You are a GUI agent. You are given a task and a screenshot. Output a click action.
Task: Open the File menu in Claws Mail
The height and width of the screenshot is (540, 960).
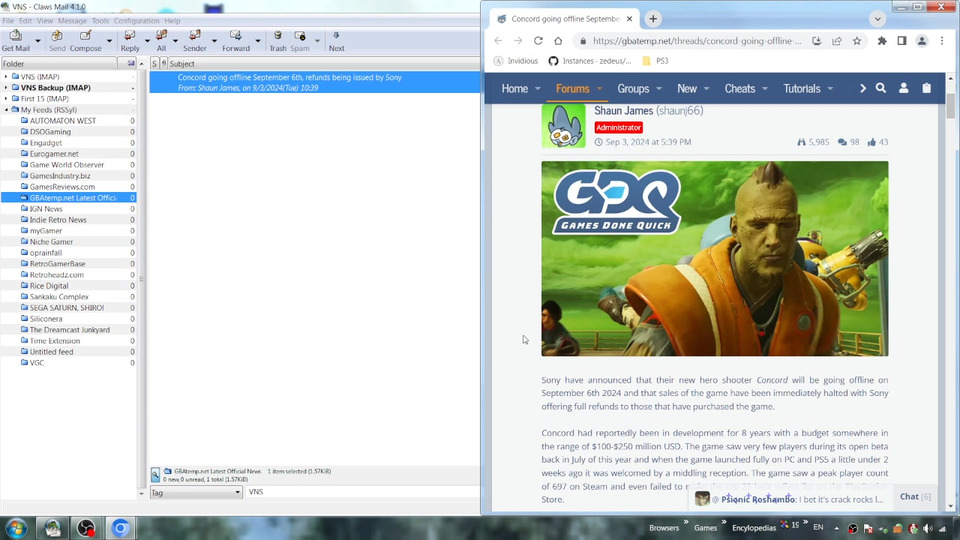8,21
